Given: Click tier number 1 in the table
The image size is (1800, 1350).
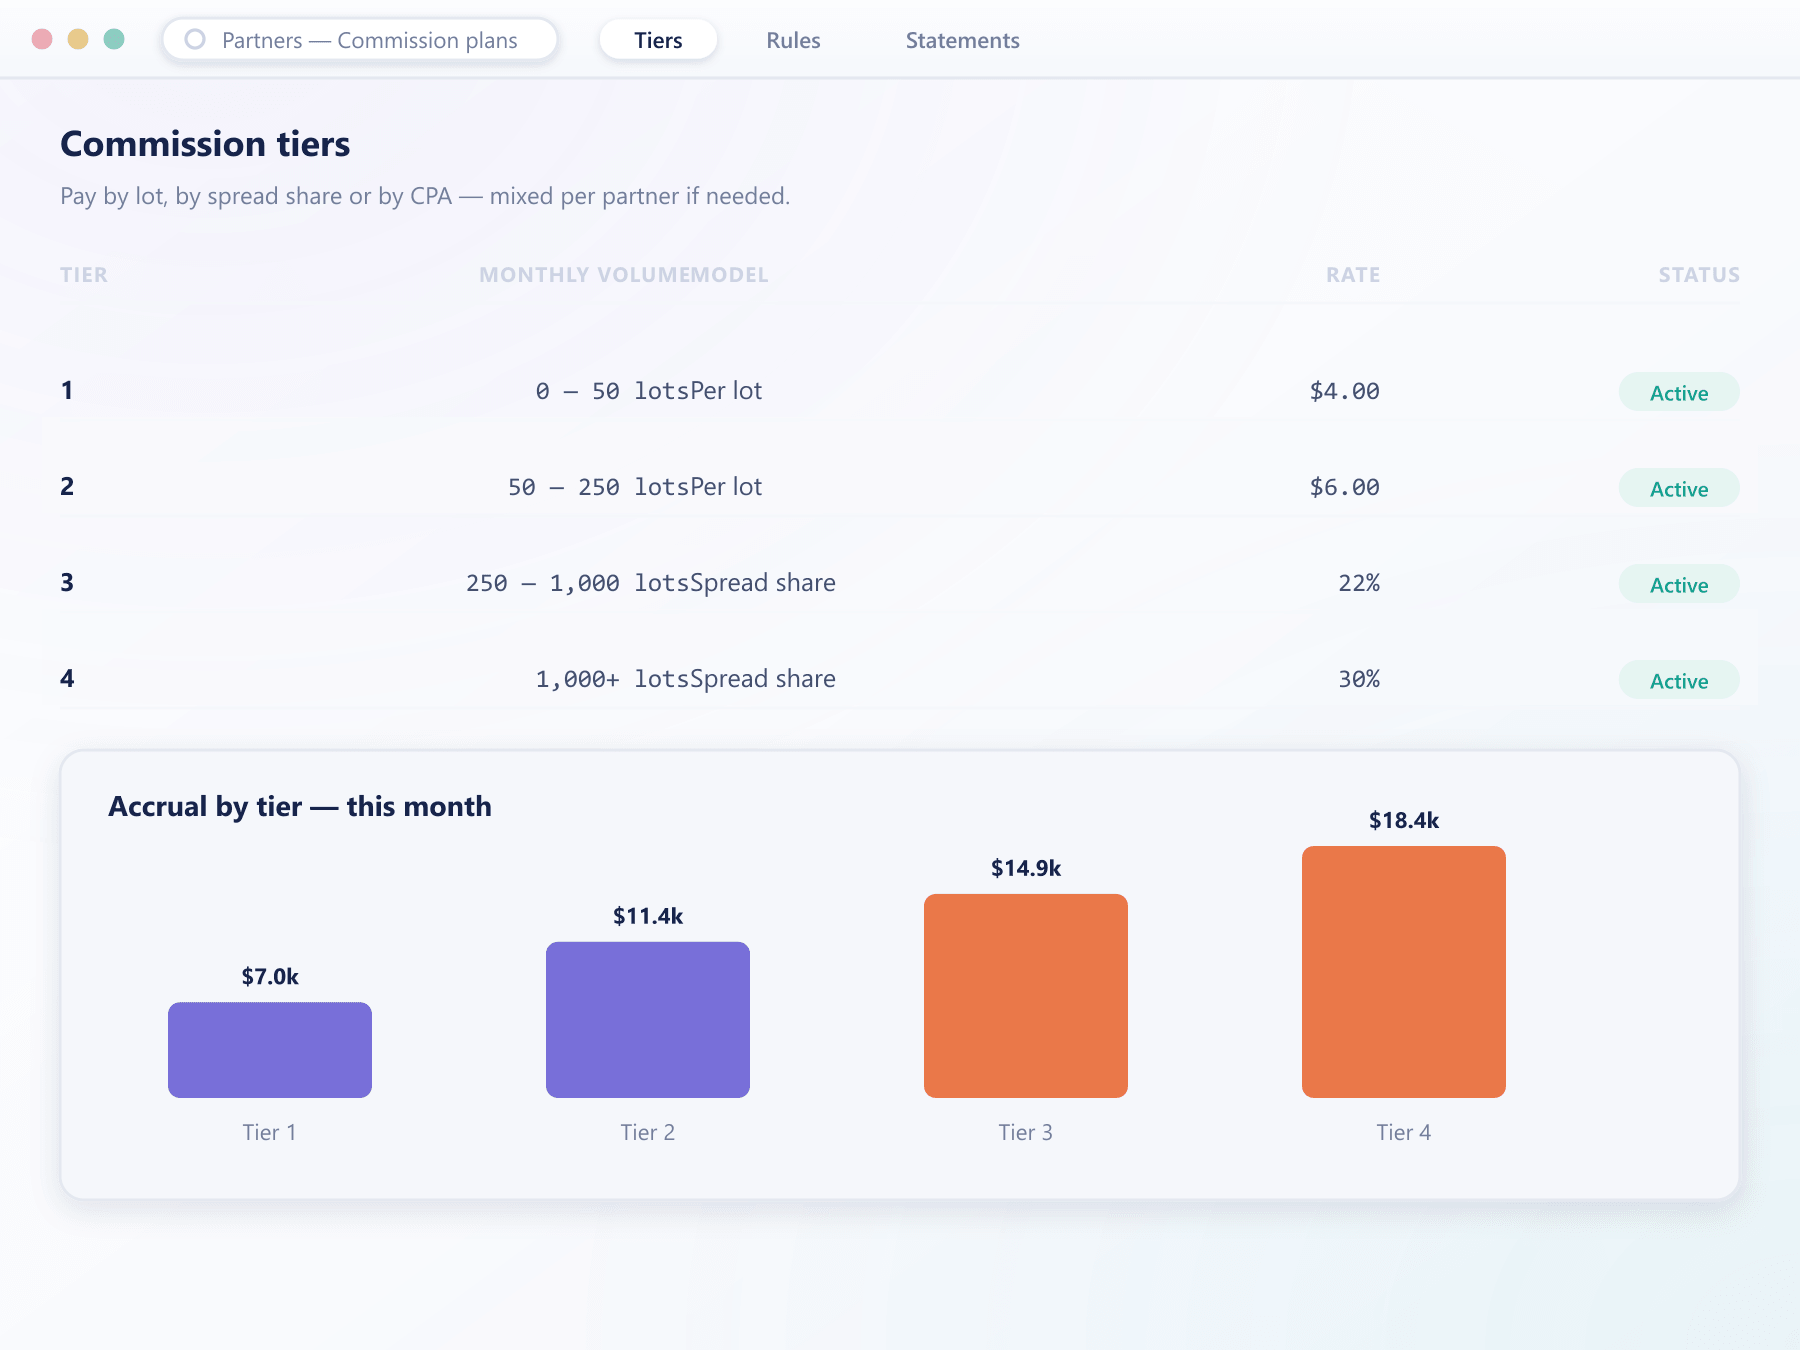Looking at the screenshot, I should pyautogui.click(x=67, y=390).
